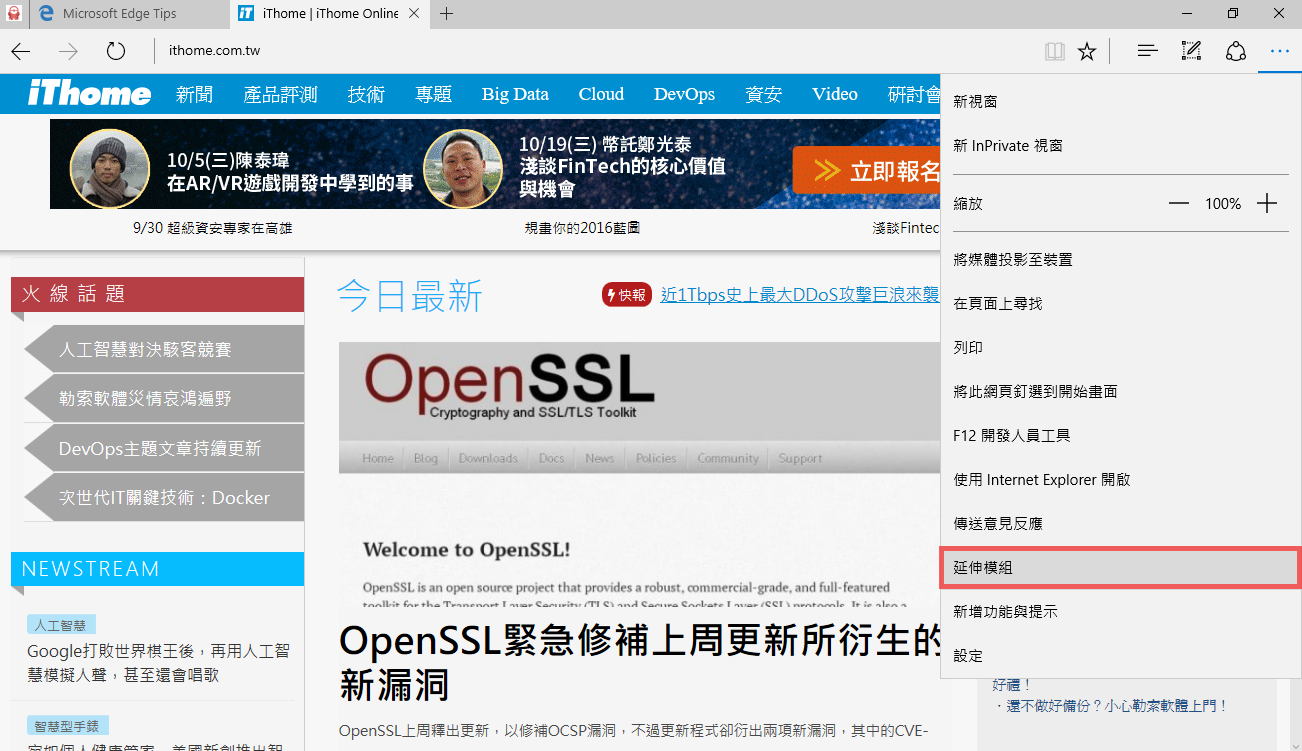The height and width of the screenshot is (751, 1302).
Task: Decrease zoom with minus button
Action: point(1179,203)
